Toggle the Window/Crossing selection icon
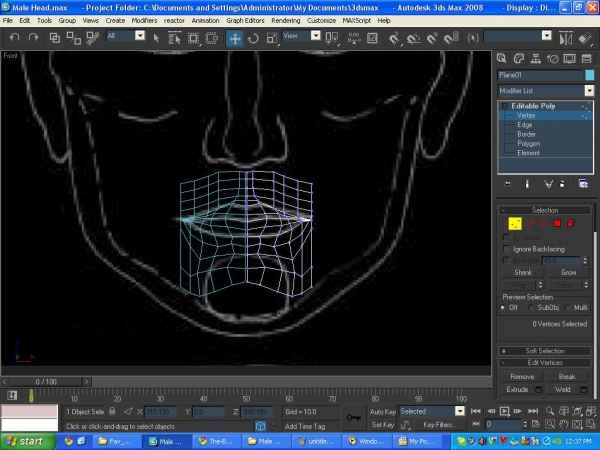The height and width of the screenshot is (450, 600). point(212,38)
